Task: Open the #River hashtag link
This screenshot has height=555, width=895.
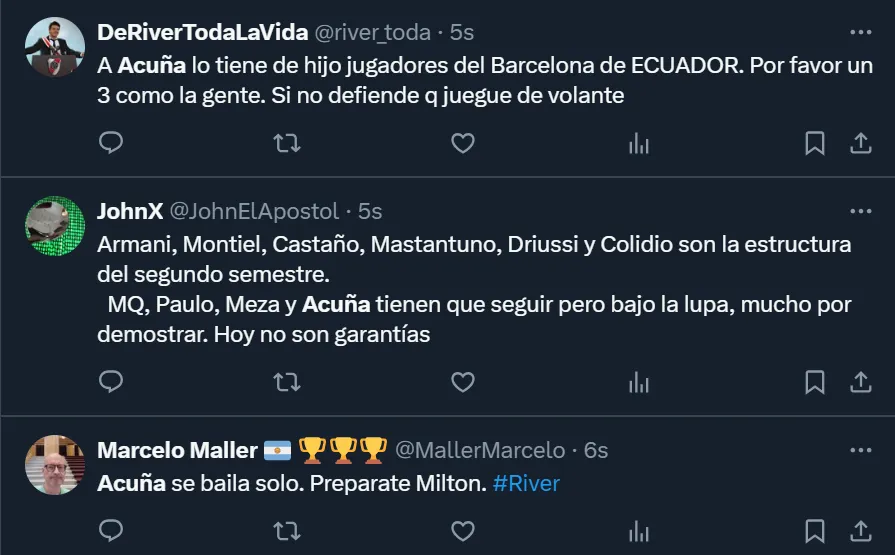Action: point(526,484)
